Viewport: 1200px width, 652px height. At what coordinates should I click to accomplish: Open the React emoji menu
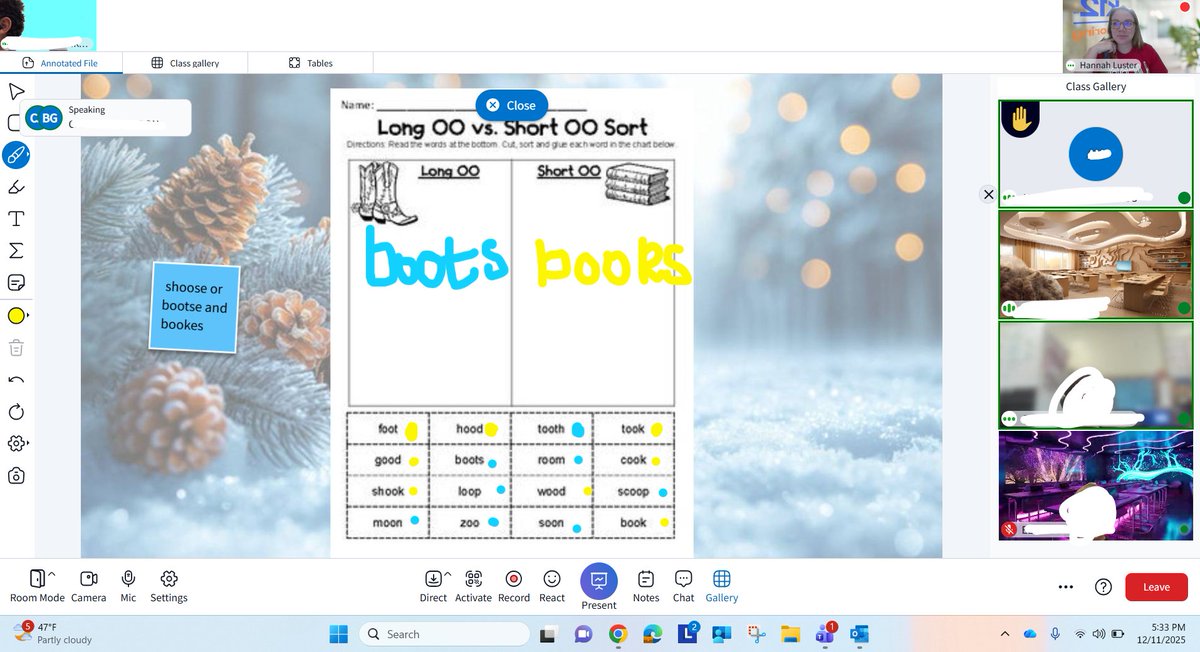552,586
